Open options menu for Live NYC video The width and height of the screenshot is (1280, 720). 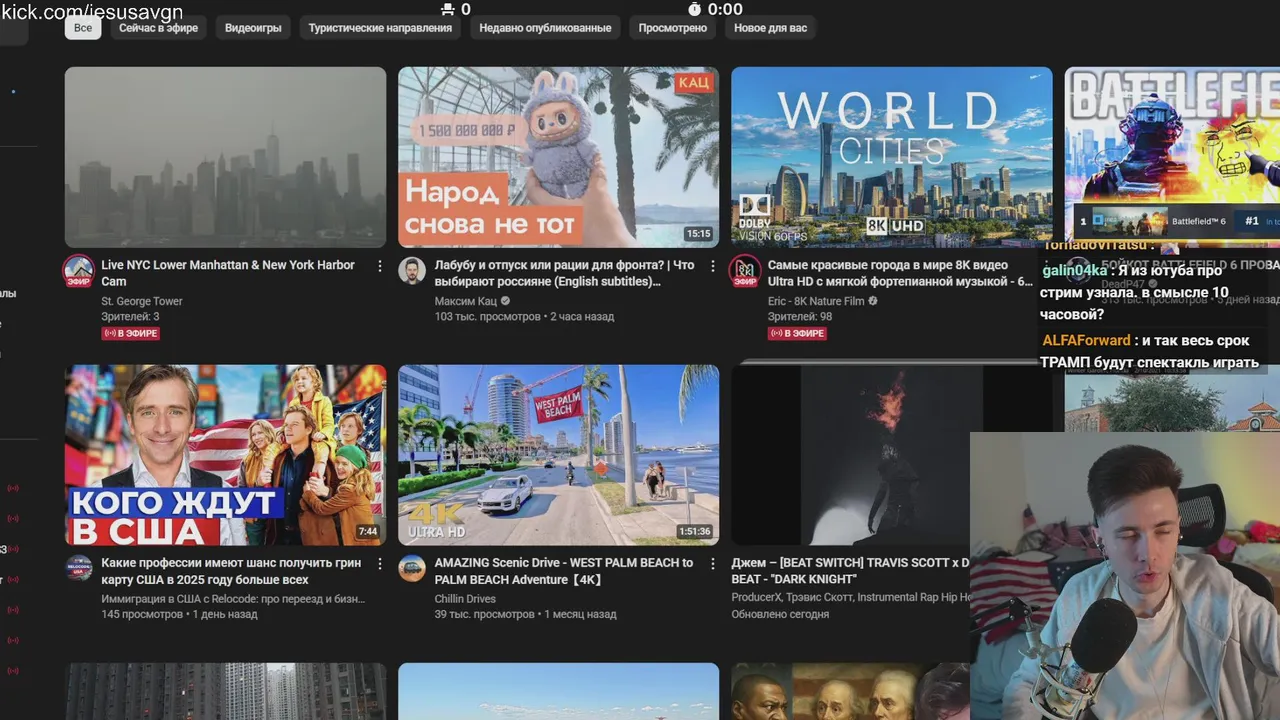point(379,266)
